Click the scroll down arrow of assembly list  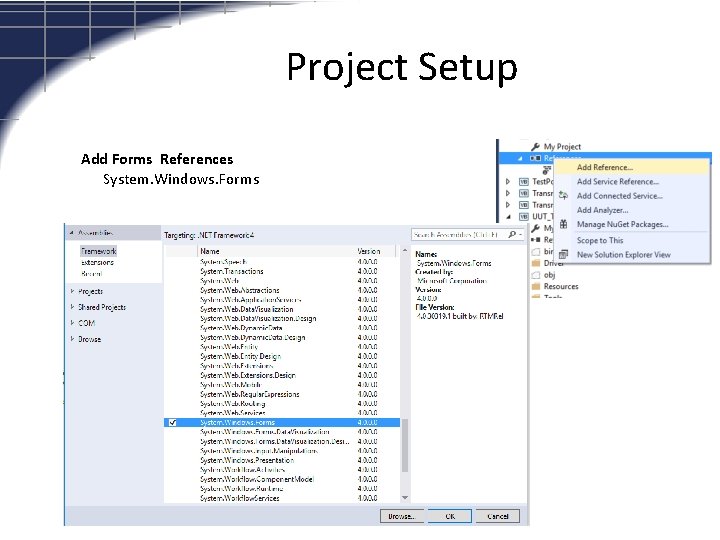coord(405,498)
